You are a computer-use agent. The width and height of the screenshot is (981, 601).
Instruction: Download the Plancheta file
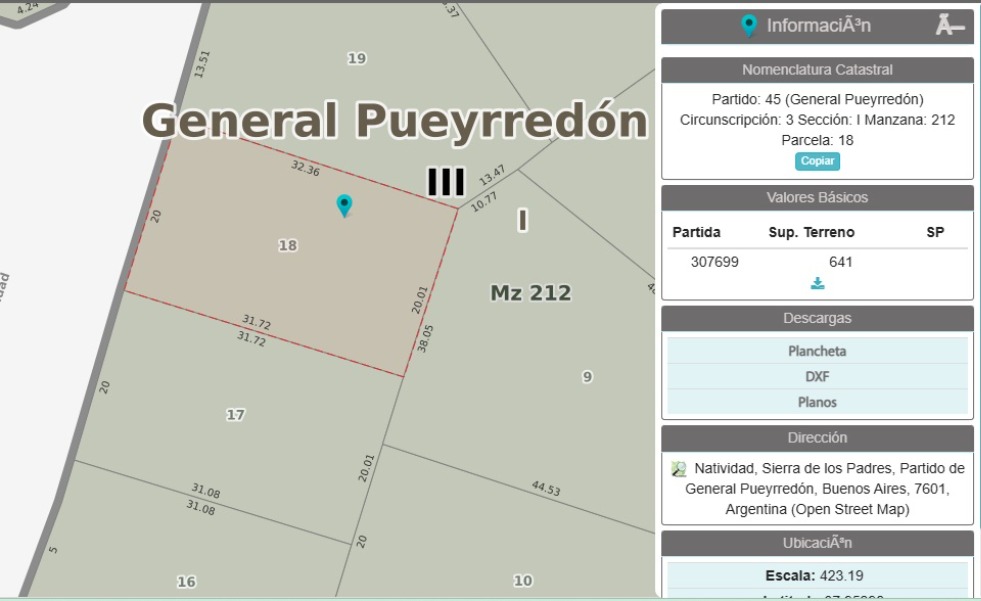coord(817,351)
